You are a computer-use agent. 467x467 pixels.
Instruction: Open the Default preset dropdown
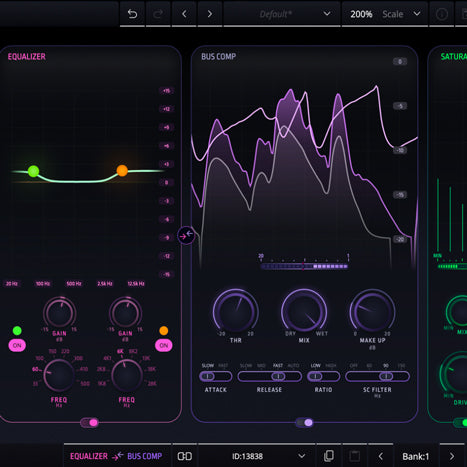pyautogui.click(x=282, y=14)
